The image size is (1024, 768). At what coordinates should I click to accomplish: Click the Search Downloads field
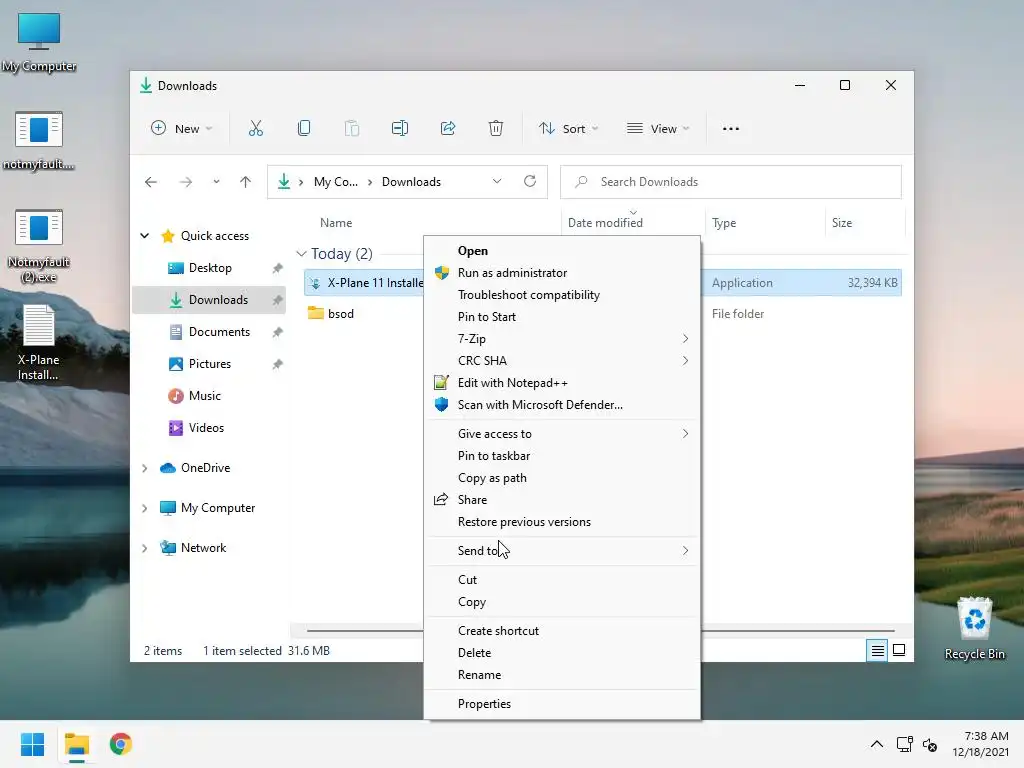pos(731,182)
